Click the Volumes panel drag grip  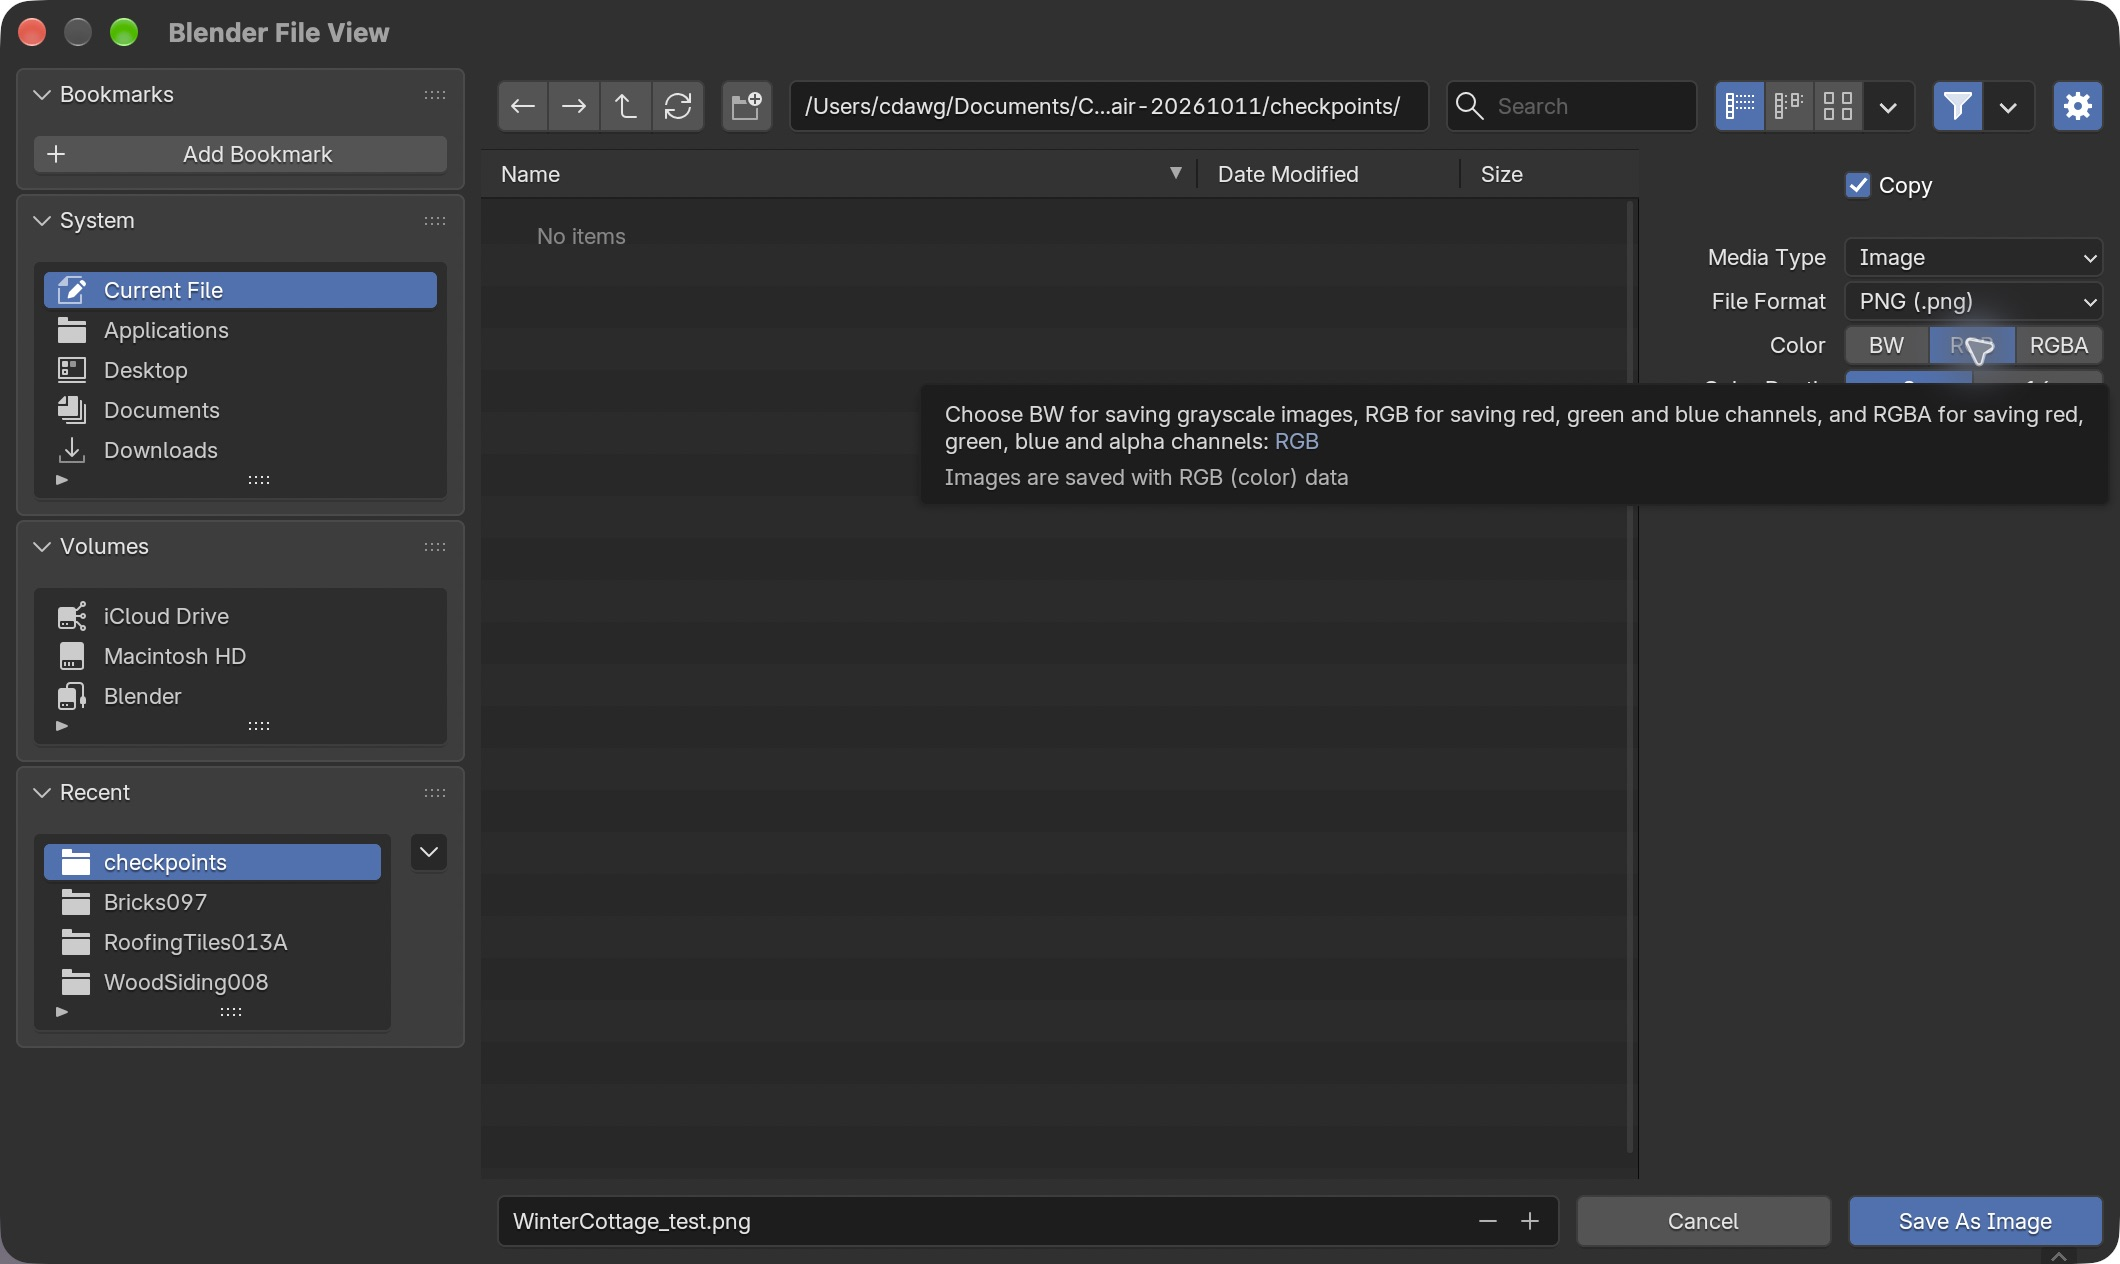(435, 547)
